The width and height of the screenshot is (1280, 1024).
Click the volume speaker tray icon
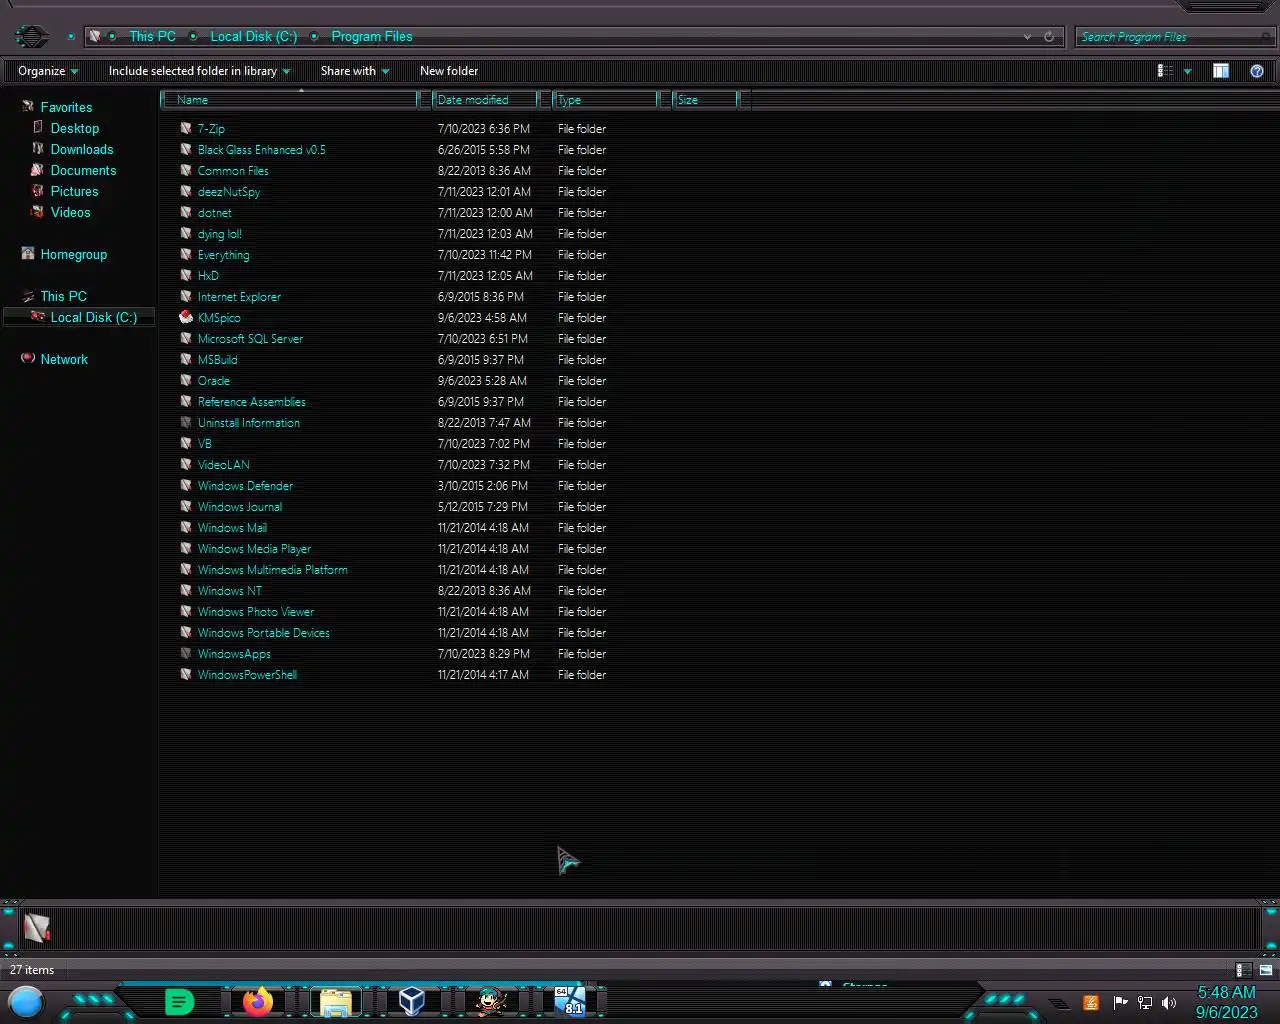click(1169, 1003)
